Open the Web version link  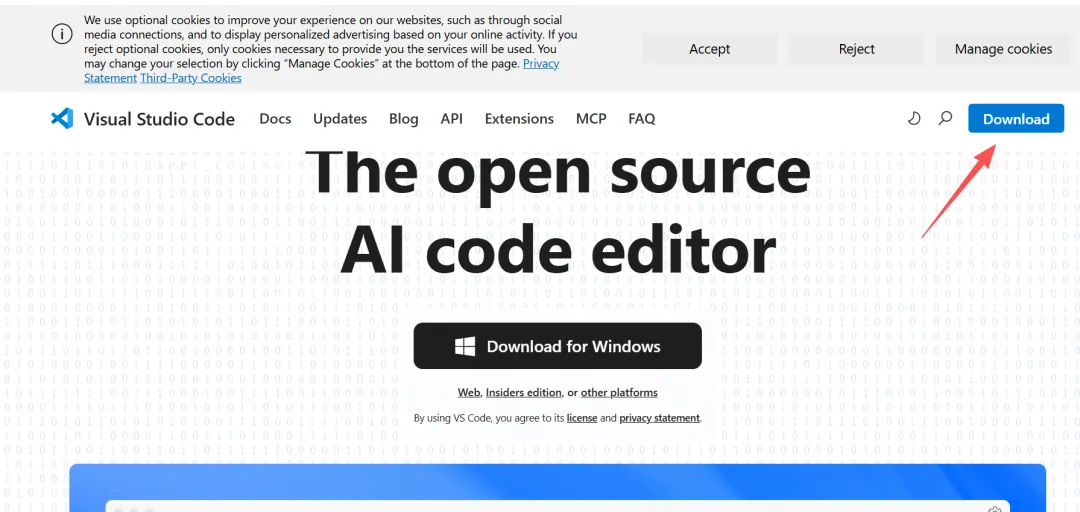468,393
